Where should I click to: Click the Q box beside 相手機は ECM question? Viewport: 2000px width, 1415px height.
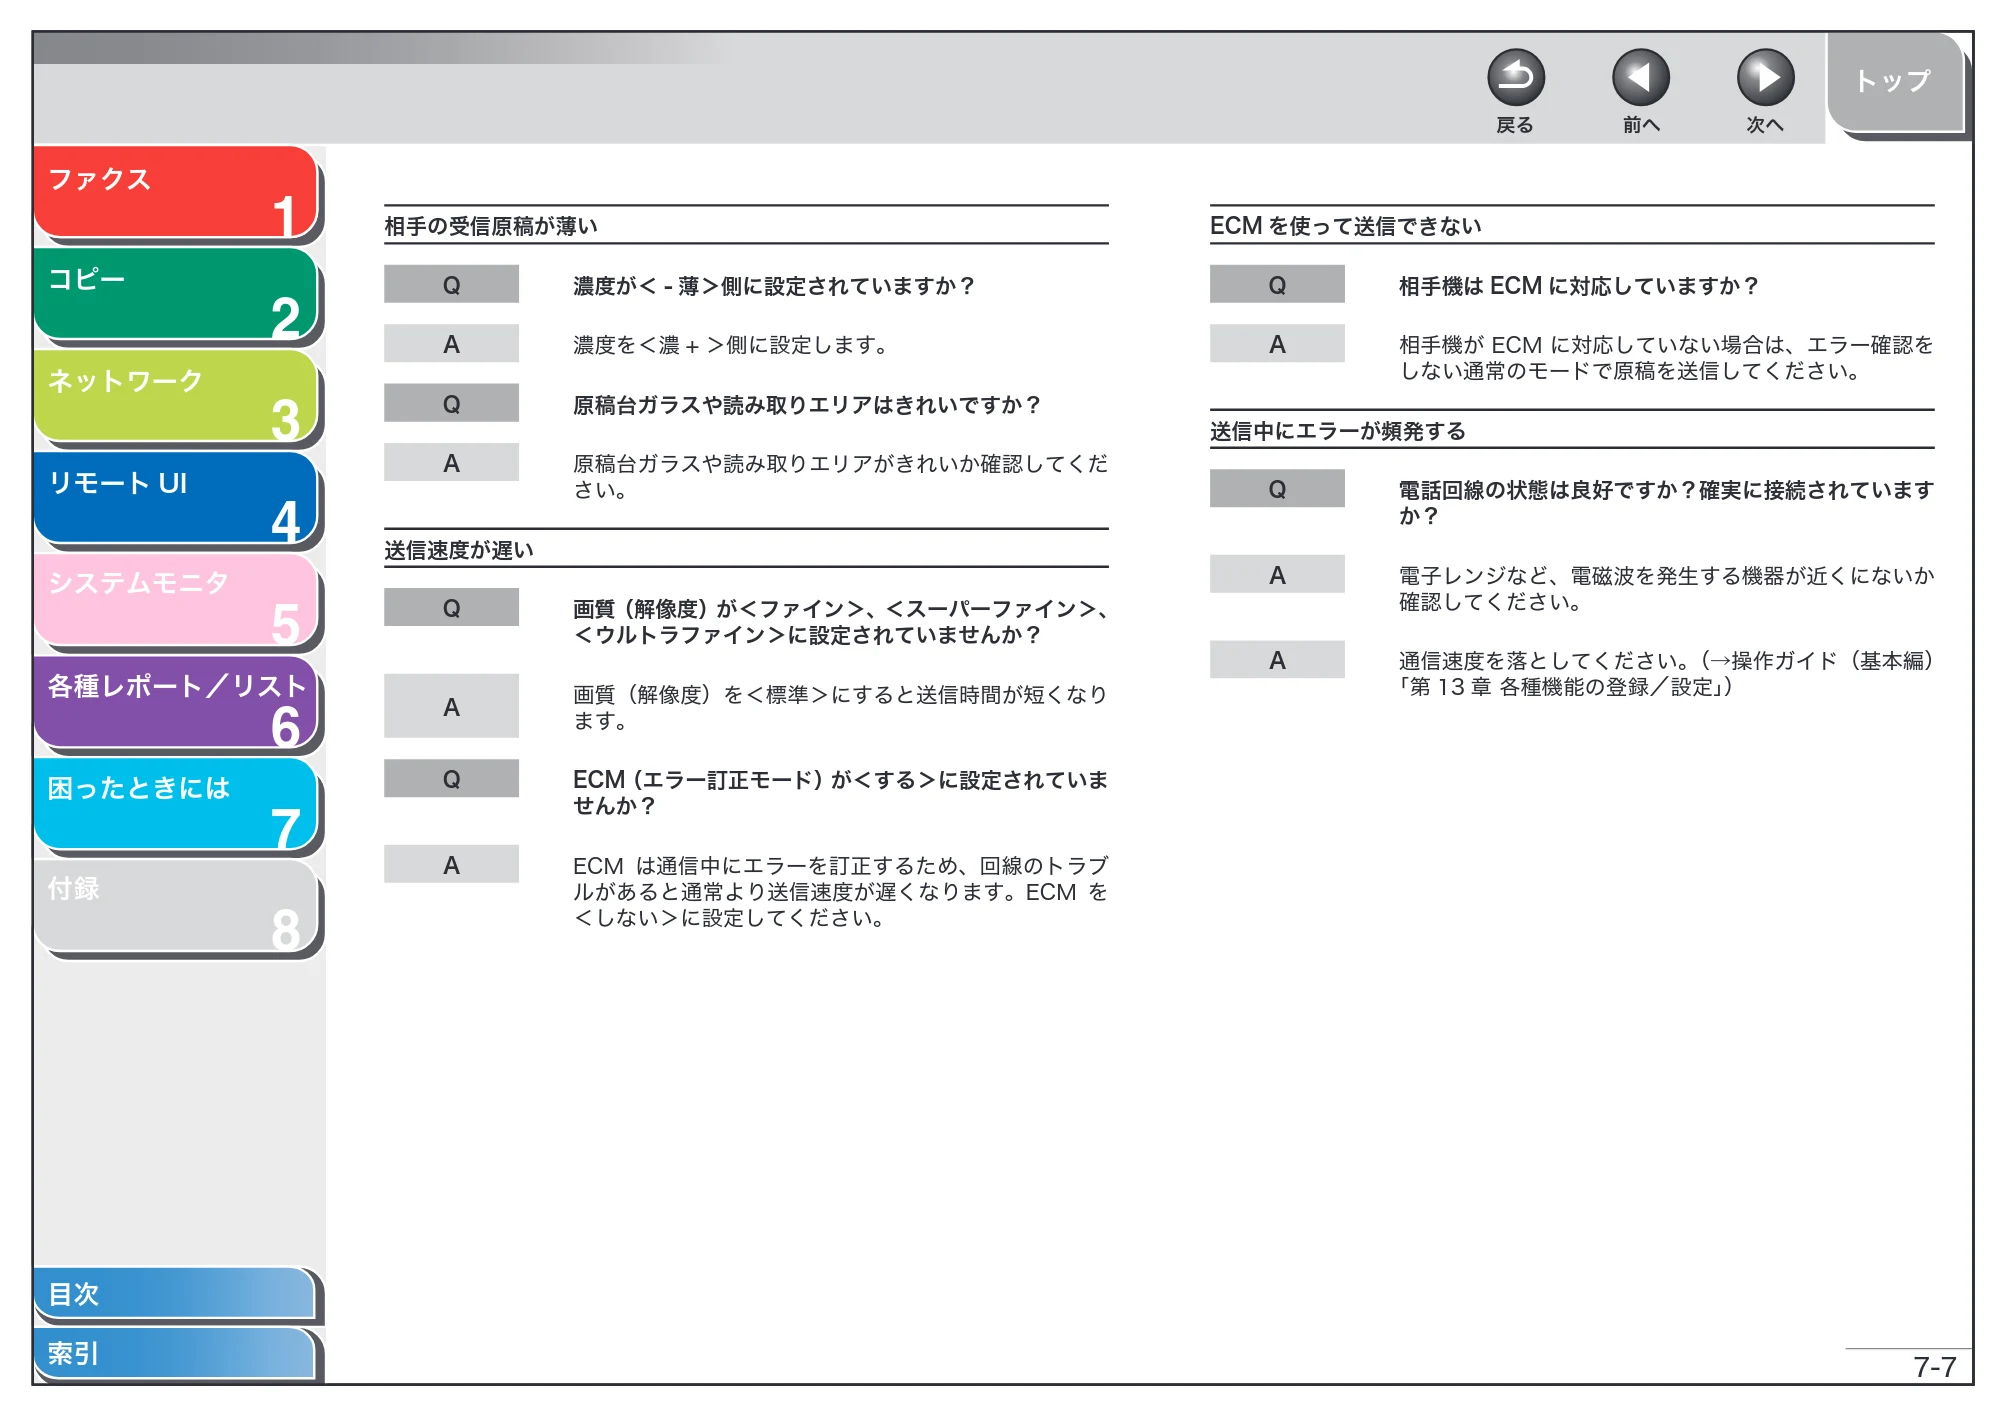[1277, 285]
